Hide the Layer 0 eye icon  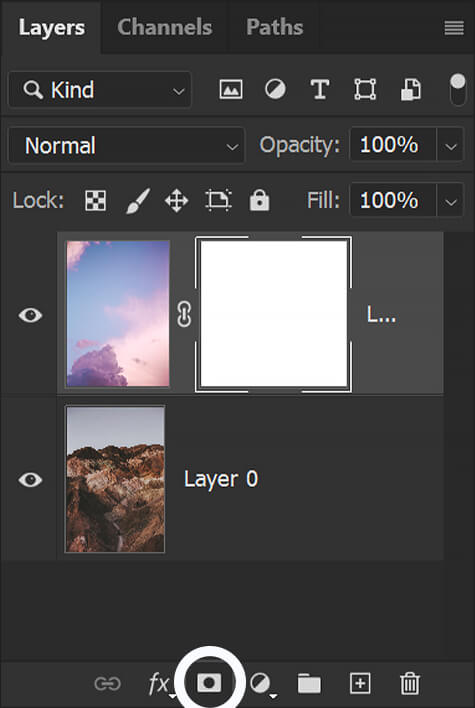[x=30, y=479]
